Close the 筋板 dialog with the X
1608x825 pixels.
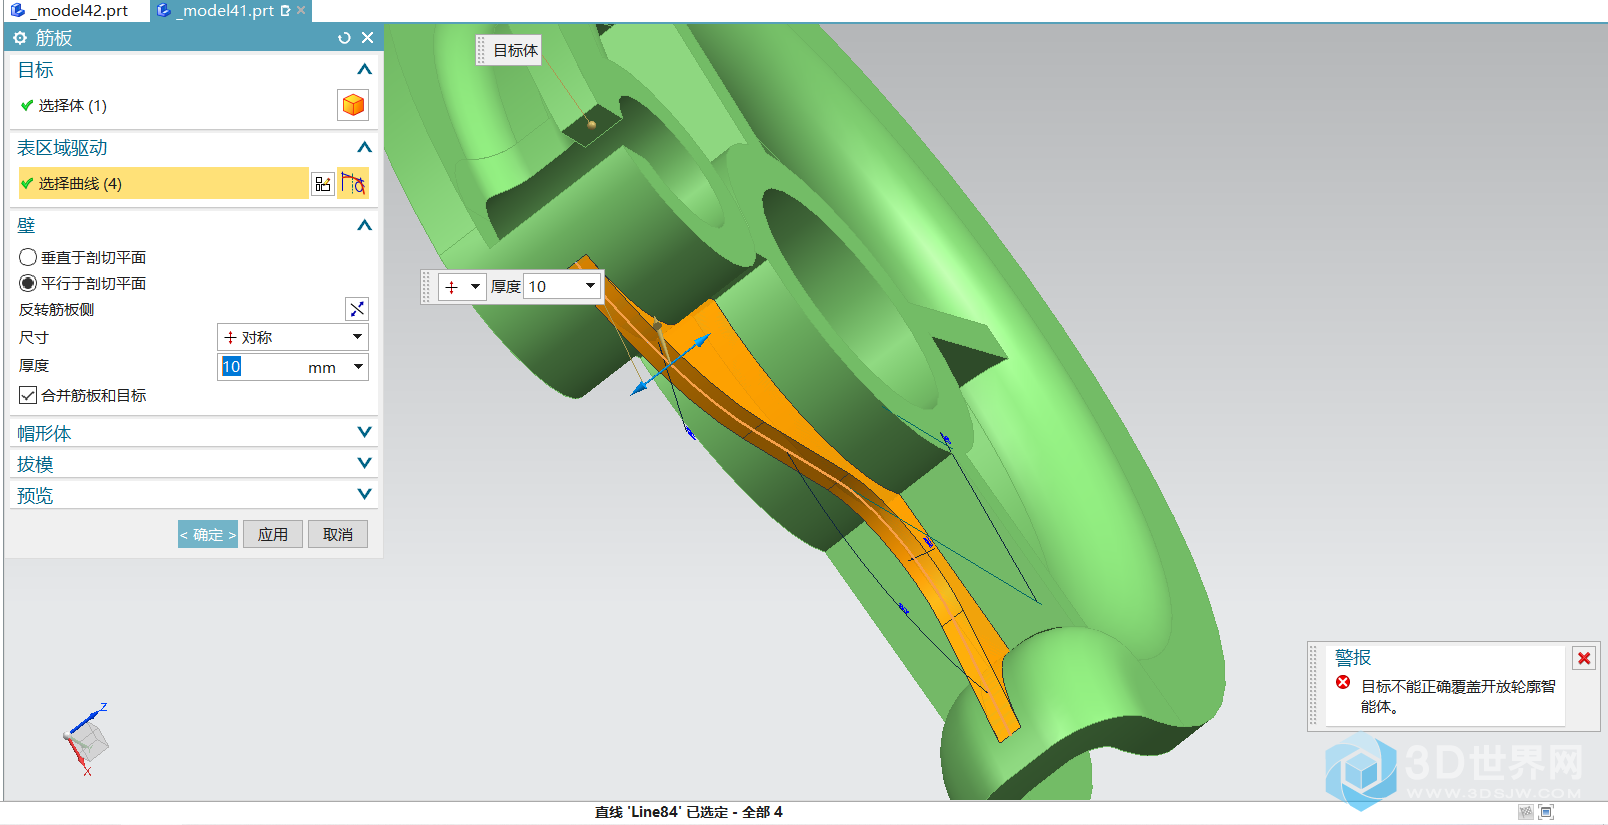point(367,38)
